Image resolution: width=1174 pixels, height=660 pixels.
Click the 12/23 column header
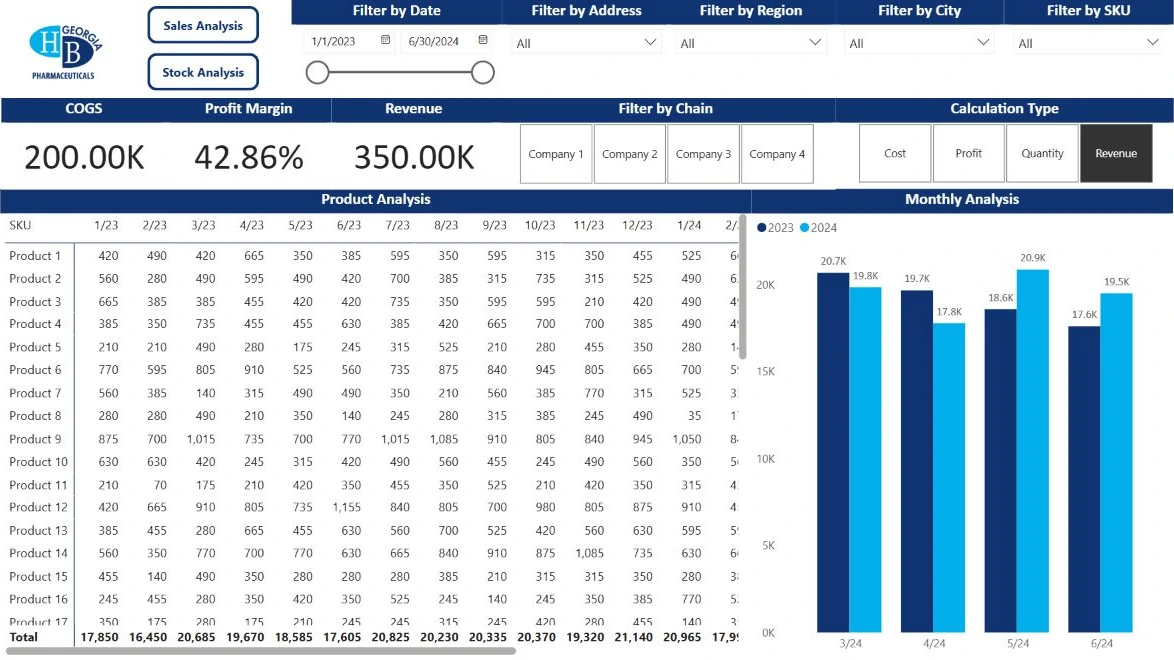tap(637, 225)
